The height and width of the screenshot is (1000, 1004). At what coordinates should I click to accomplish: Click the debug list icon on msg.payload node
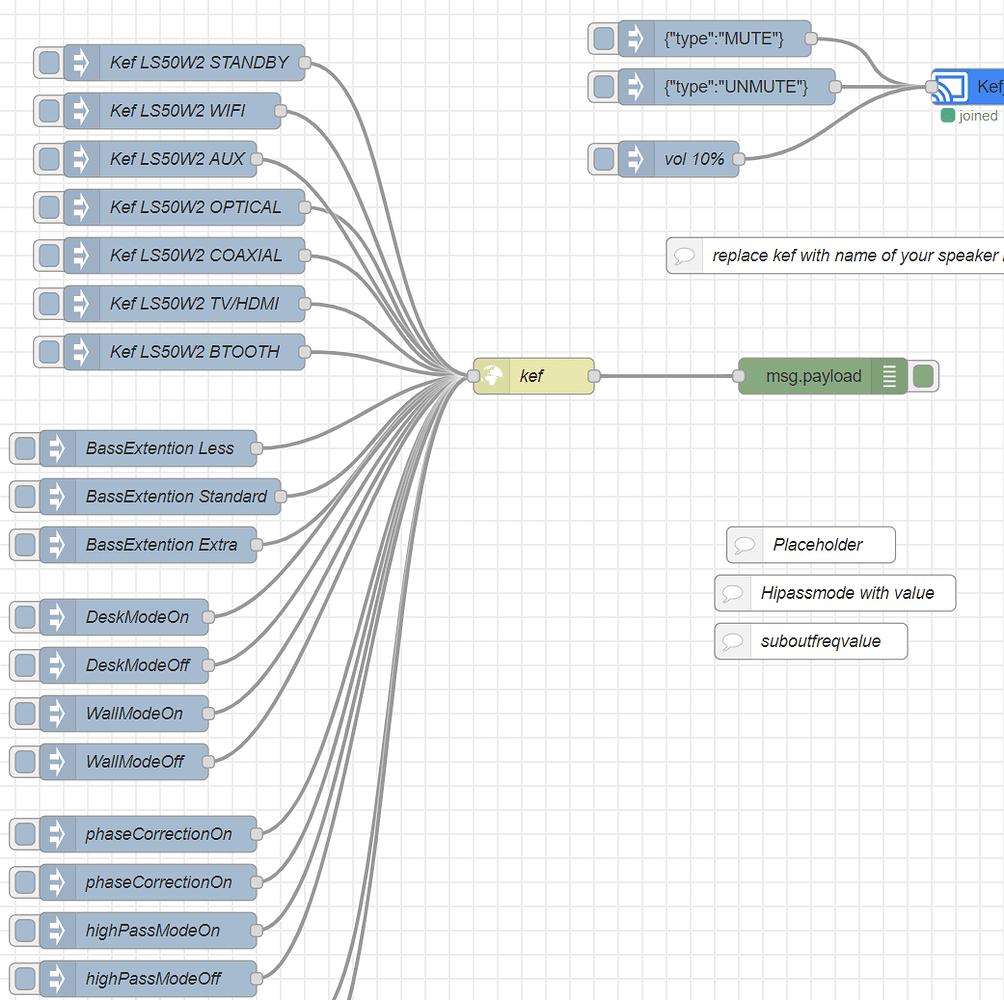point(889,376)
